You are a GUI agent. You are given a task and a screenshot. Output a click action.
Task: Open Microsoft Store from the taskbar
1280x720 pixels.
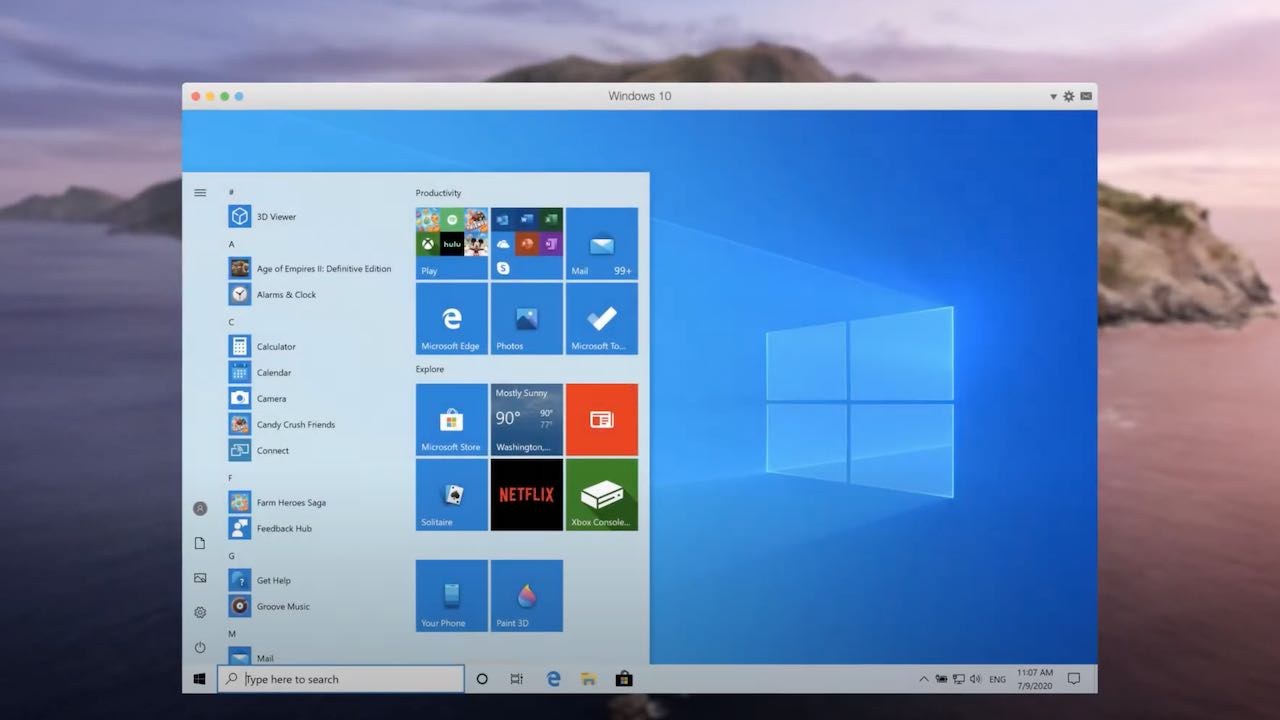tap(624, 679)
